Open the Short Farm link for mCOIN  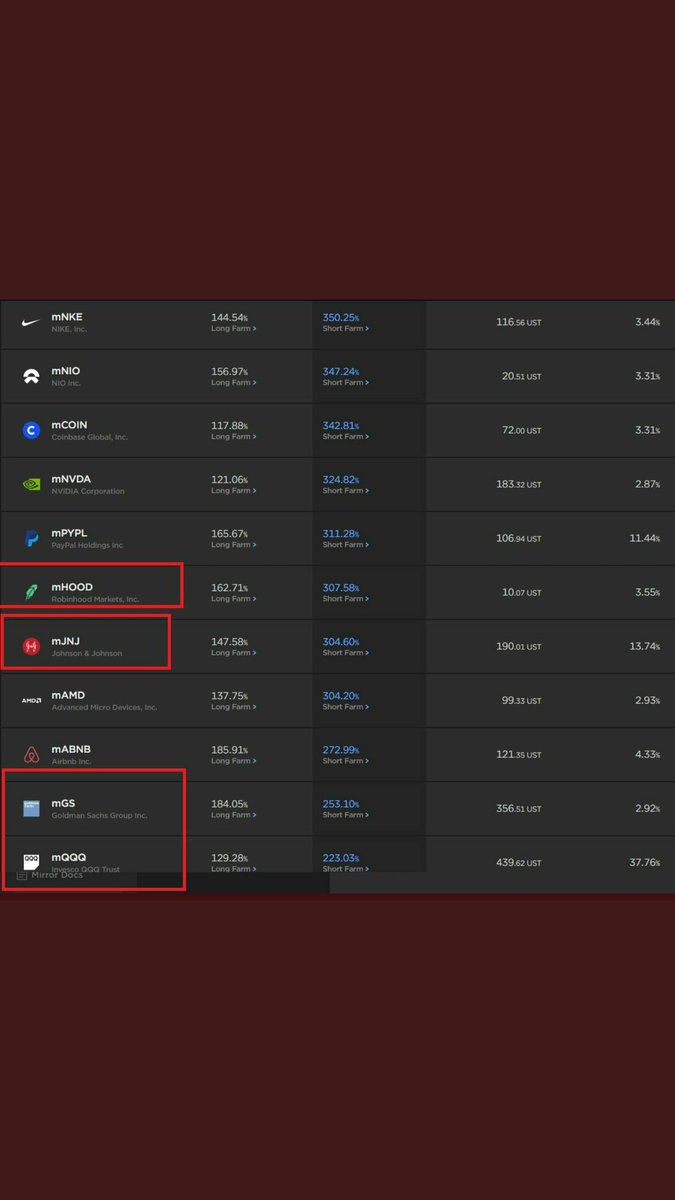345,437
